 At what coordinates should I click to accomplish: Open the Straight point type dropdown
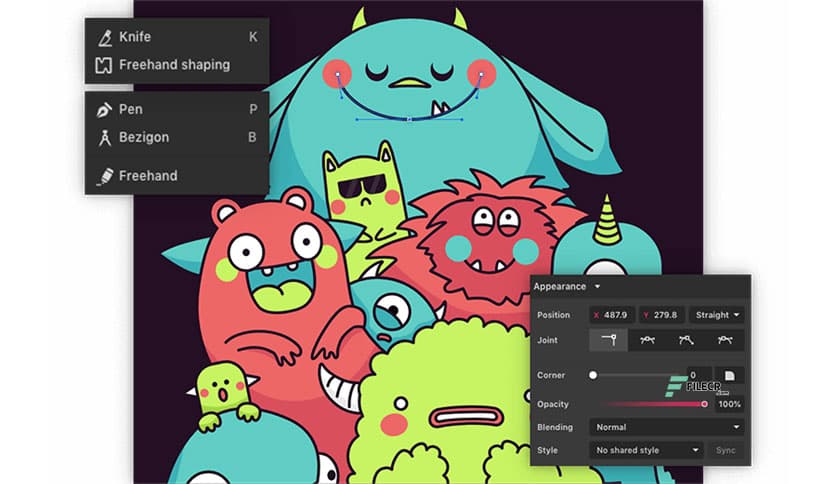(x=717, y=315)
